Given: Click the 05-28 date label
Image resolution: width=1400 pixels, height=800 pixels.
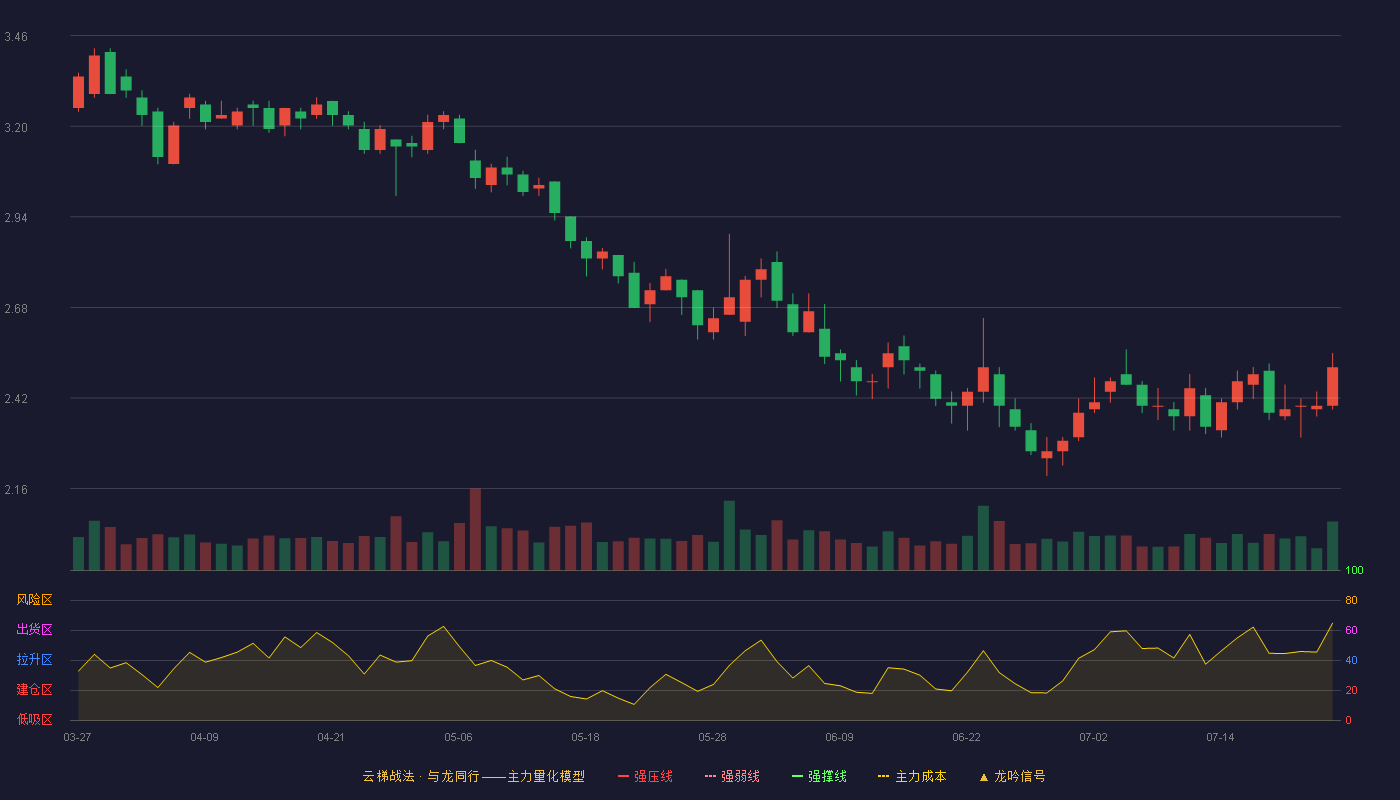Looking at the screenshot, I should 712,737.
